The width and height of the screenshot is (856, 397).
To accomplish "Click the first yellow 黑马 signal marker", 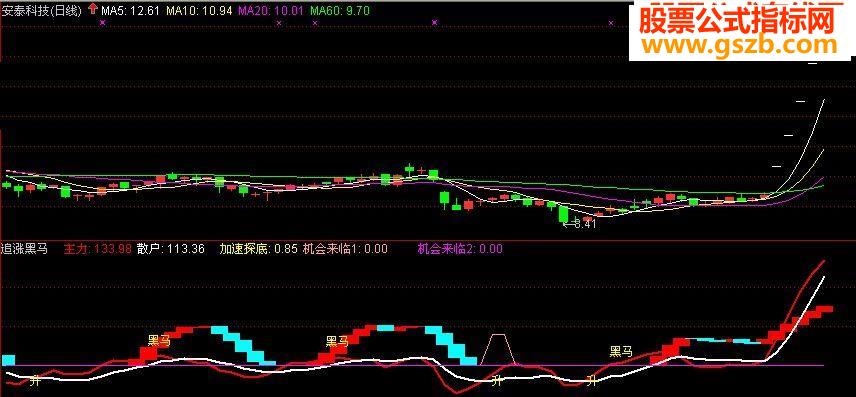I will coord(159,341).
